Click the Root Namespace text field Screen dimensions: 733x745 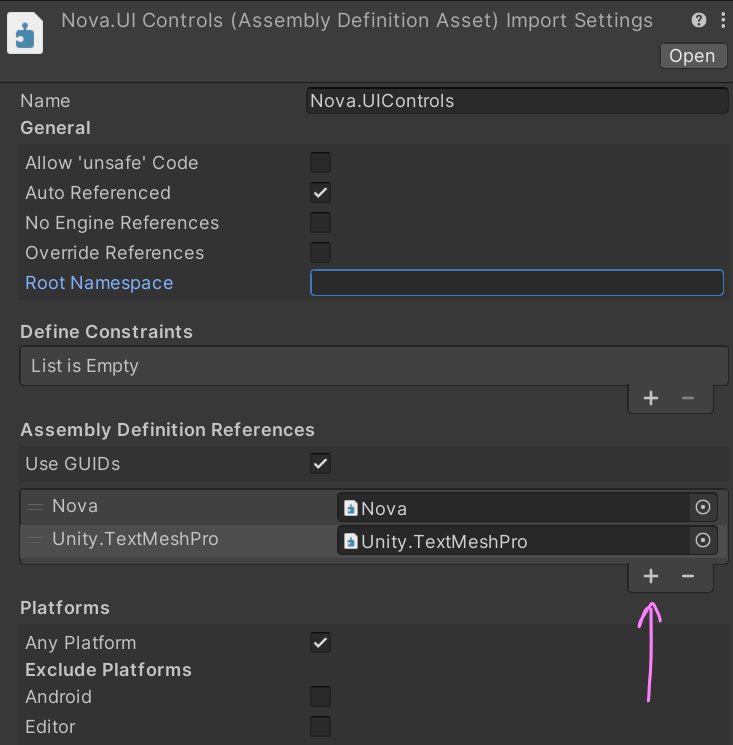517,283
